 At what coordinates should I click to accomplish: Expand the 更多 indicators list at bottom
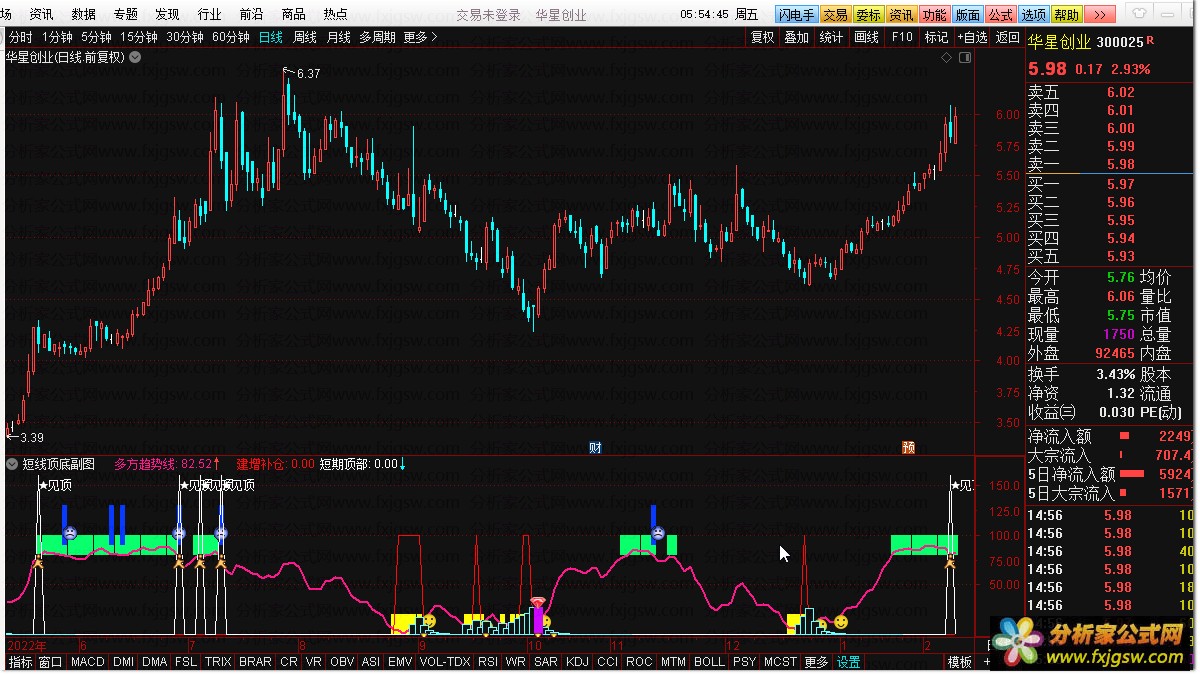816,662
